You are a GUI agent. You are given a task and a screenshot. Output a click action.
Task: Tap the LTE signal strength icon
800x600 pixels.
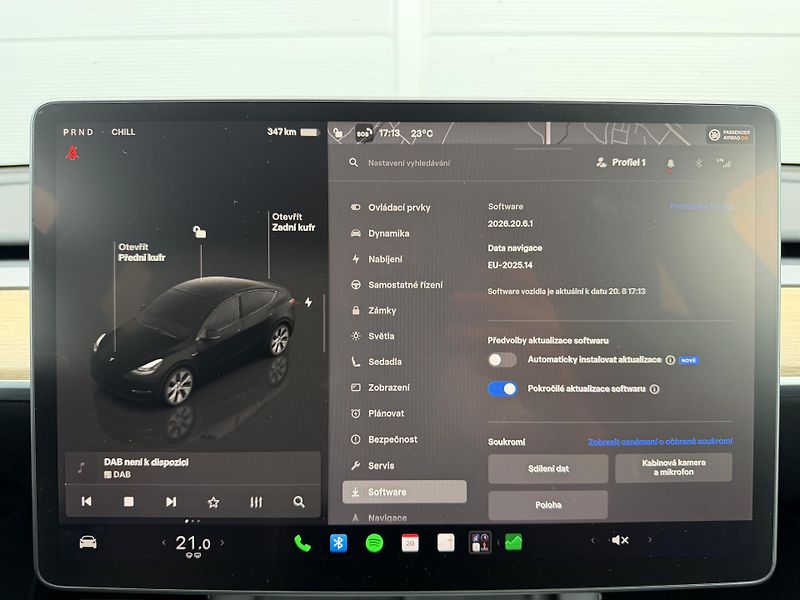pos(723,163)
